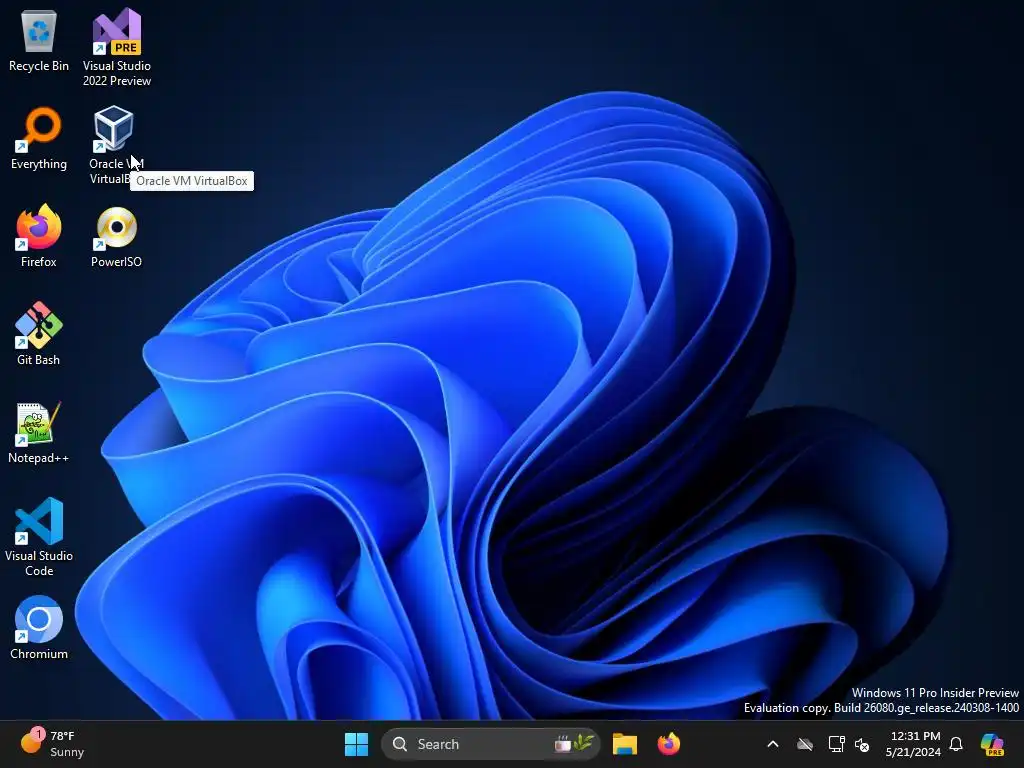1024x768 pixels.
Task: Open the weather widget showing 78°F Sunny
Action: 52,743
